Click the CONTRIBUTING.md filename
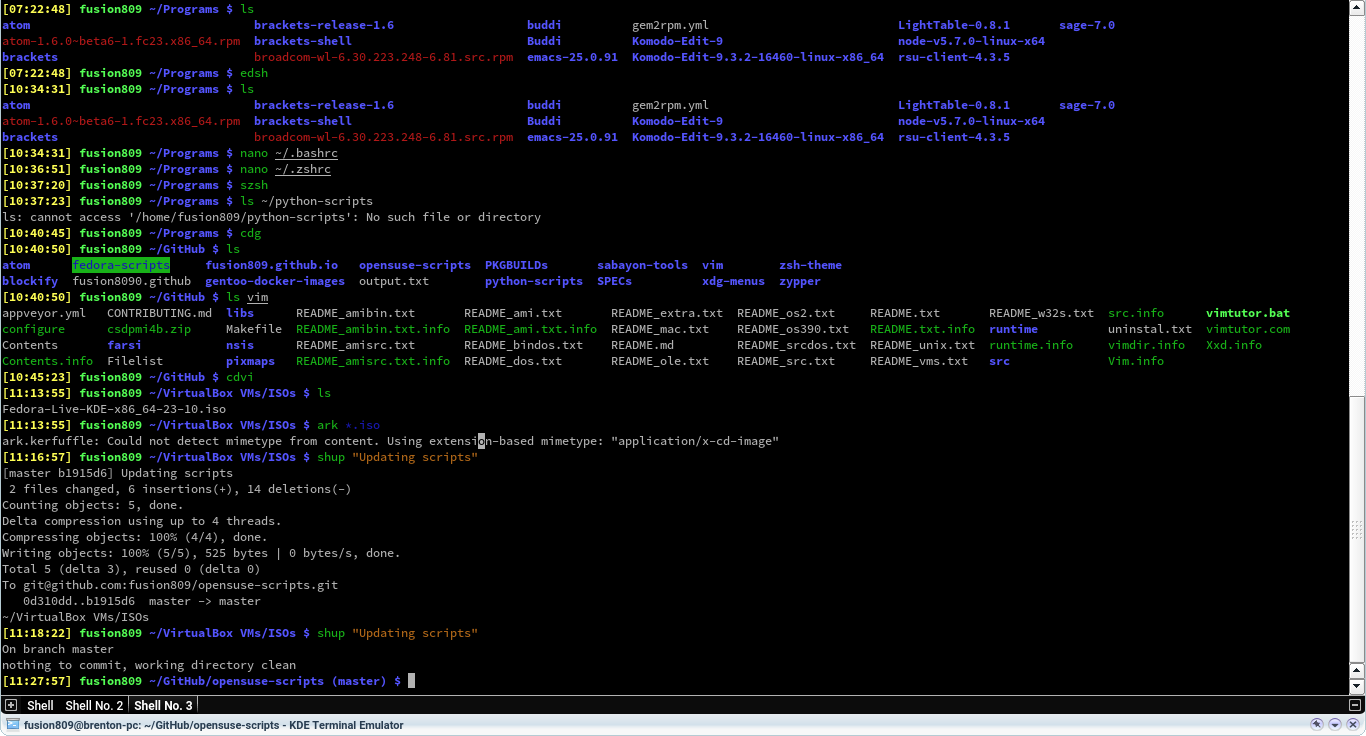Image resolution: width=1366 pixels, height=736 pixels. (x=159, y=313)
